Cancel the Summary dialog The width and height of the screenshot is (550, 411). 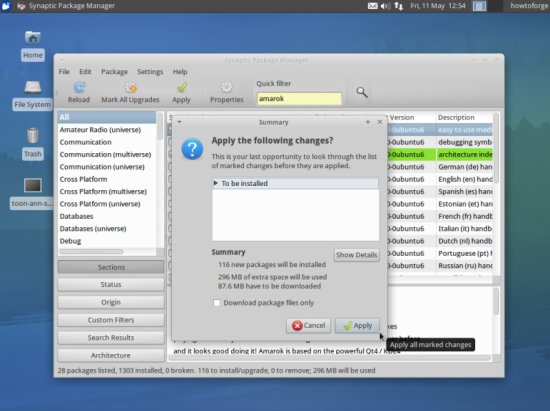tap(308, 326)
